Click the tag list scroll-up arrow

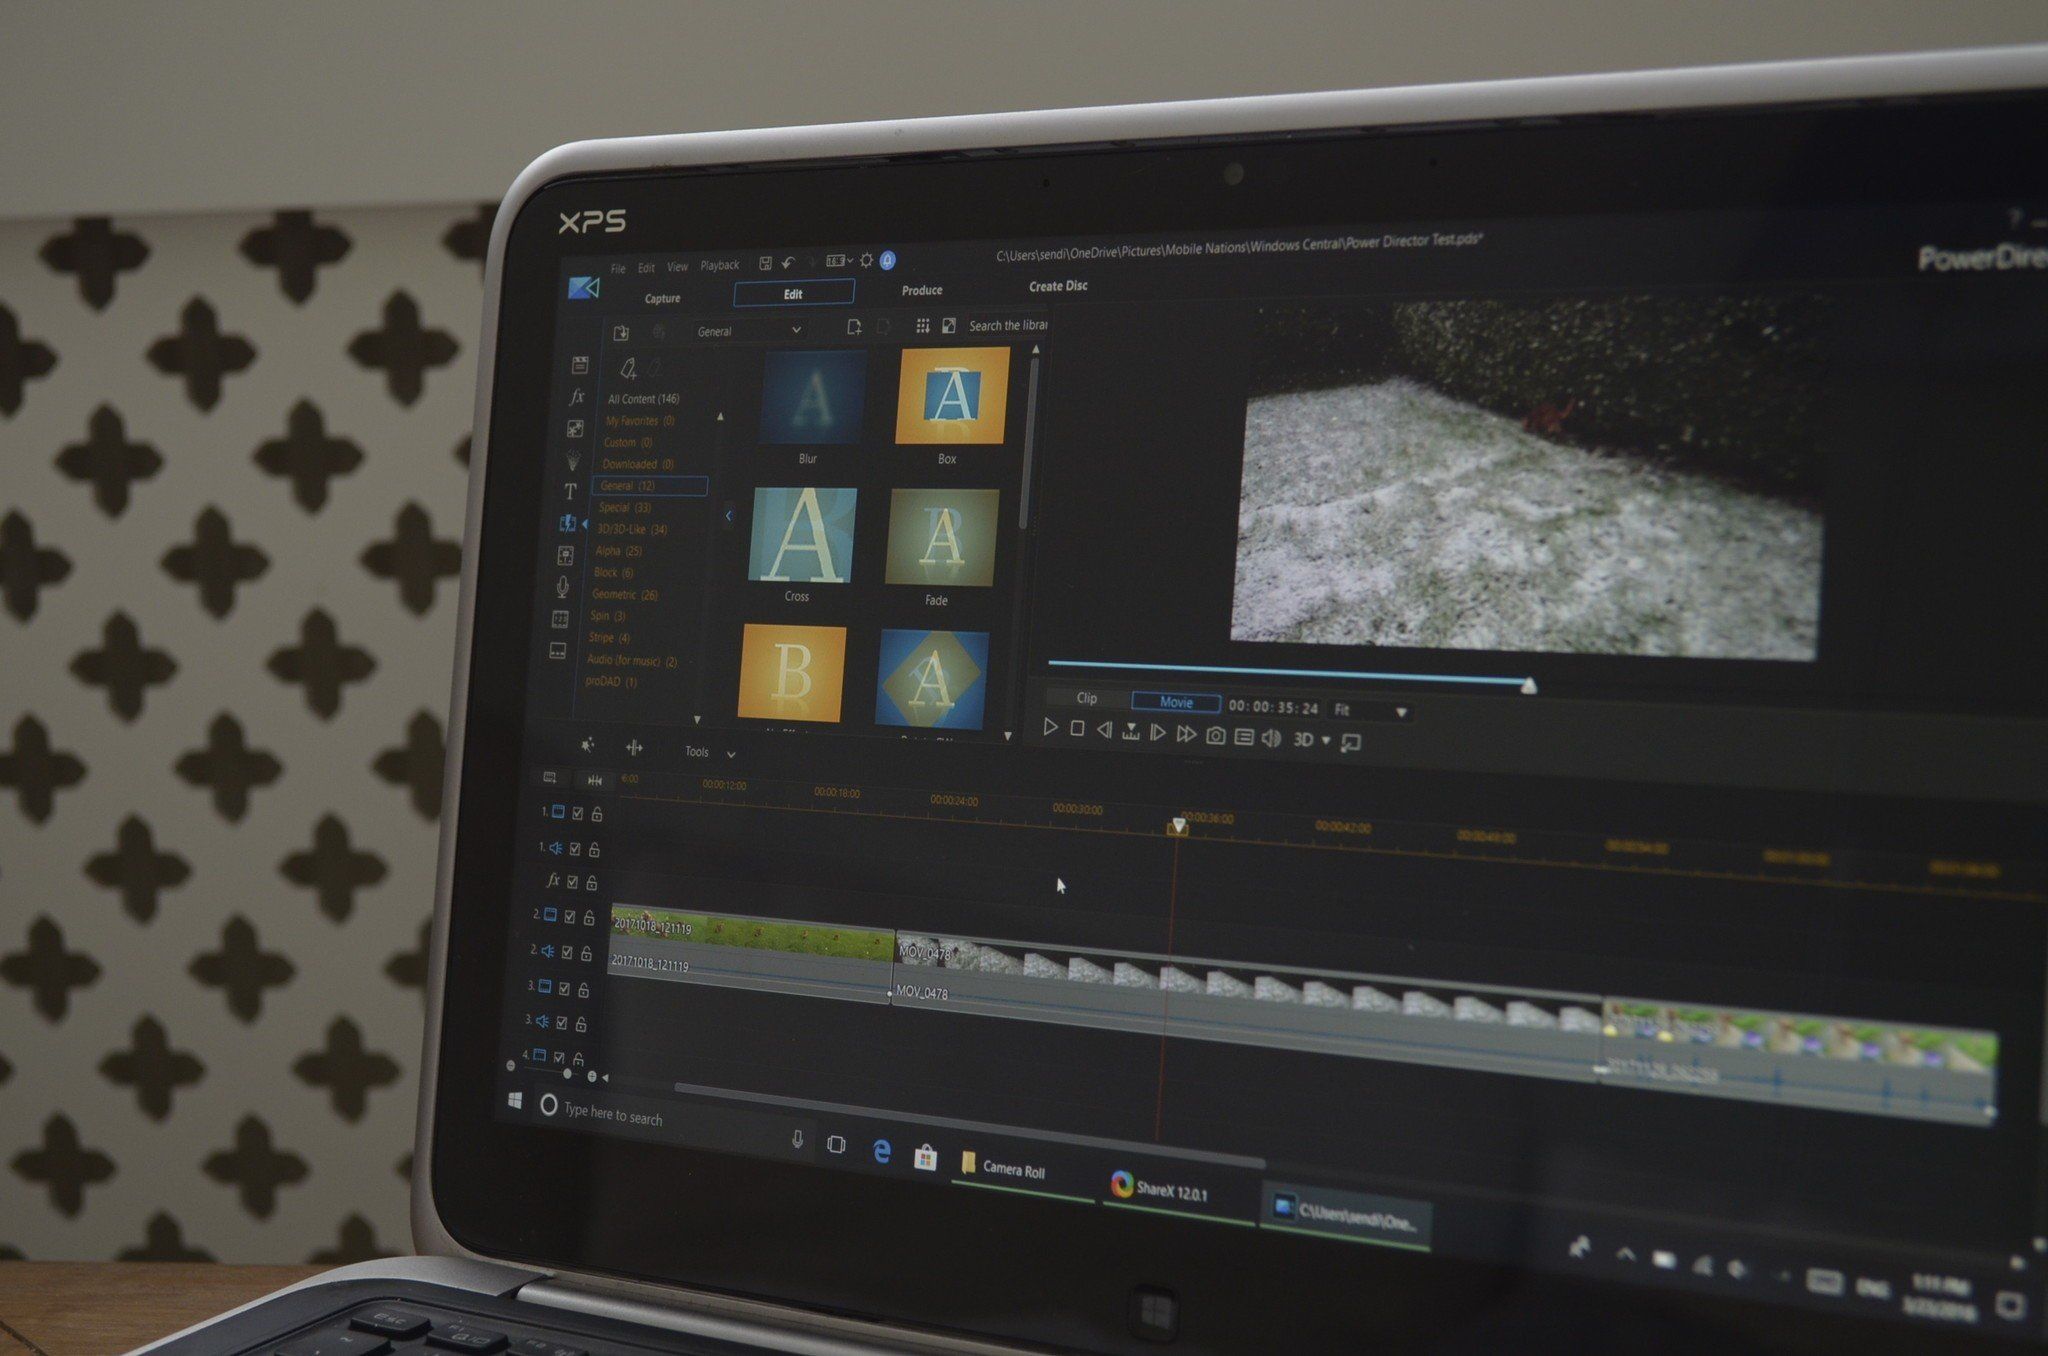click(x=720, y=416)
